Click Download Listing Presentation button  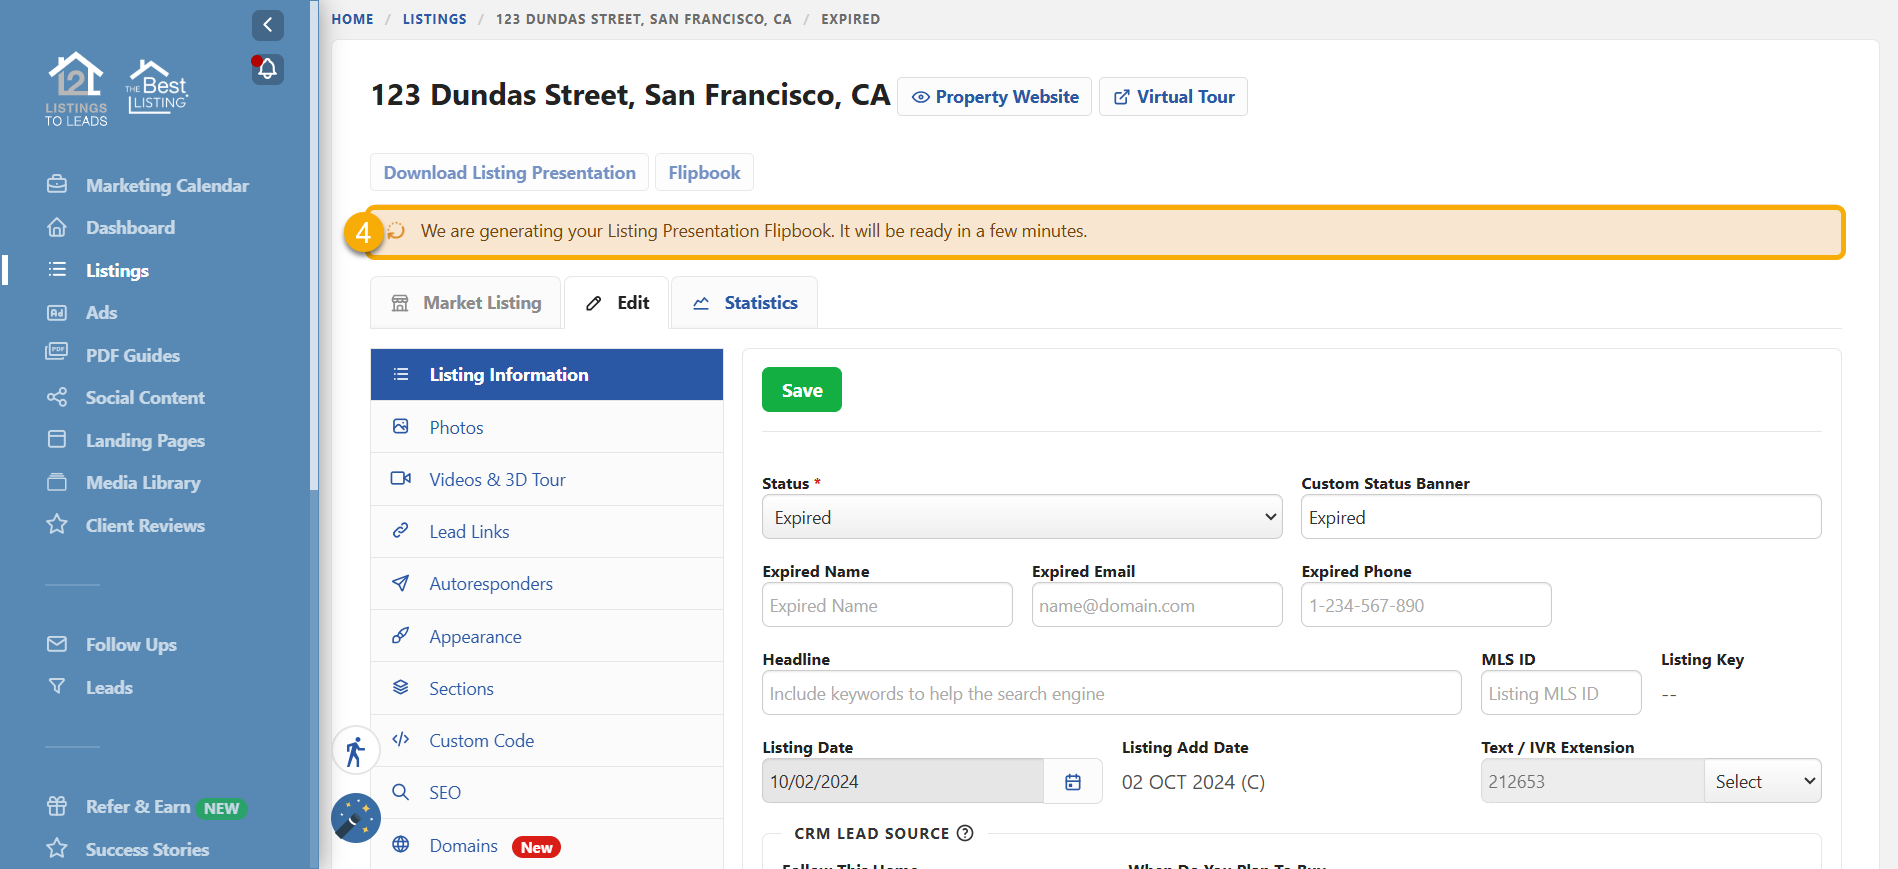[x=509, y=173]
